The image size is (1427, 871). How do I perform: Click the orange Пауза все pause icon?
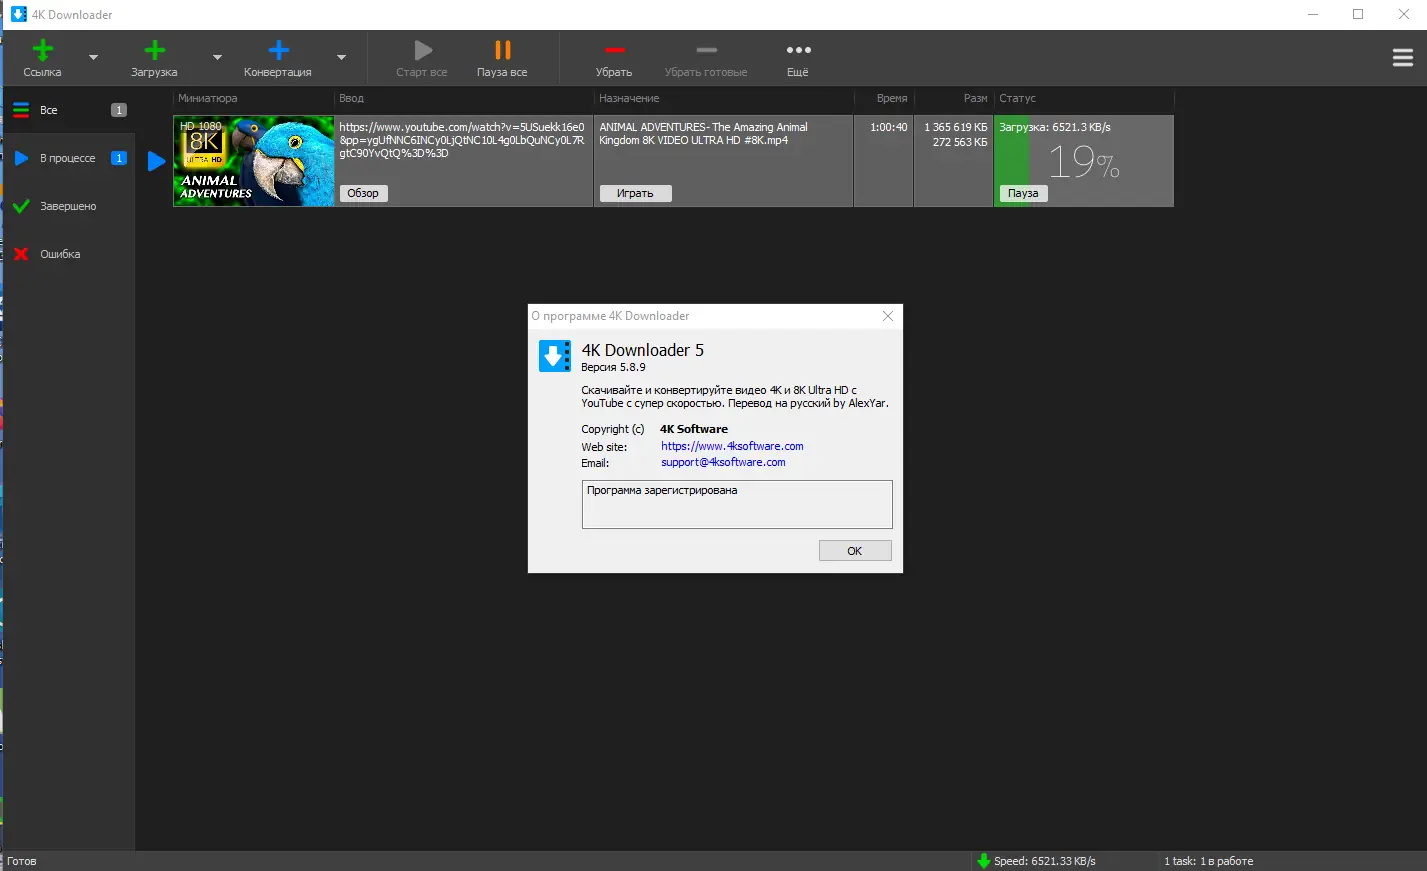(502, 50)
